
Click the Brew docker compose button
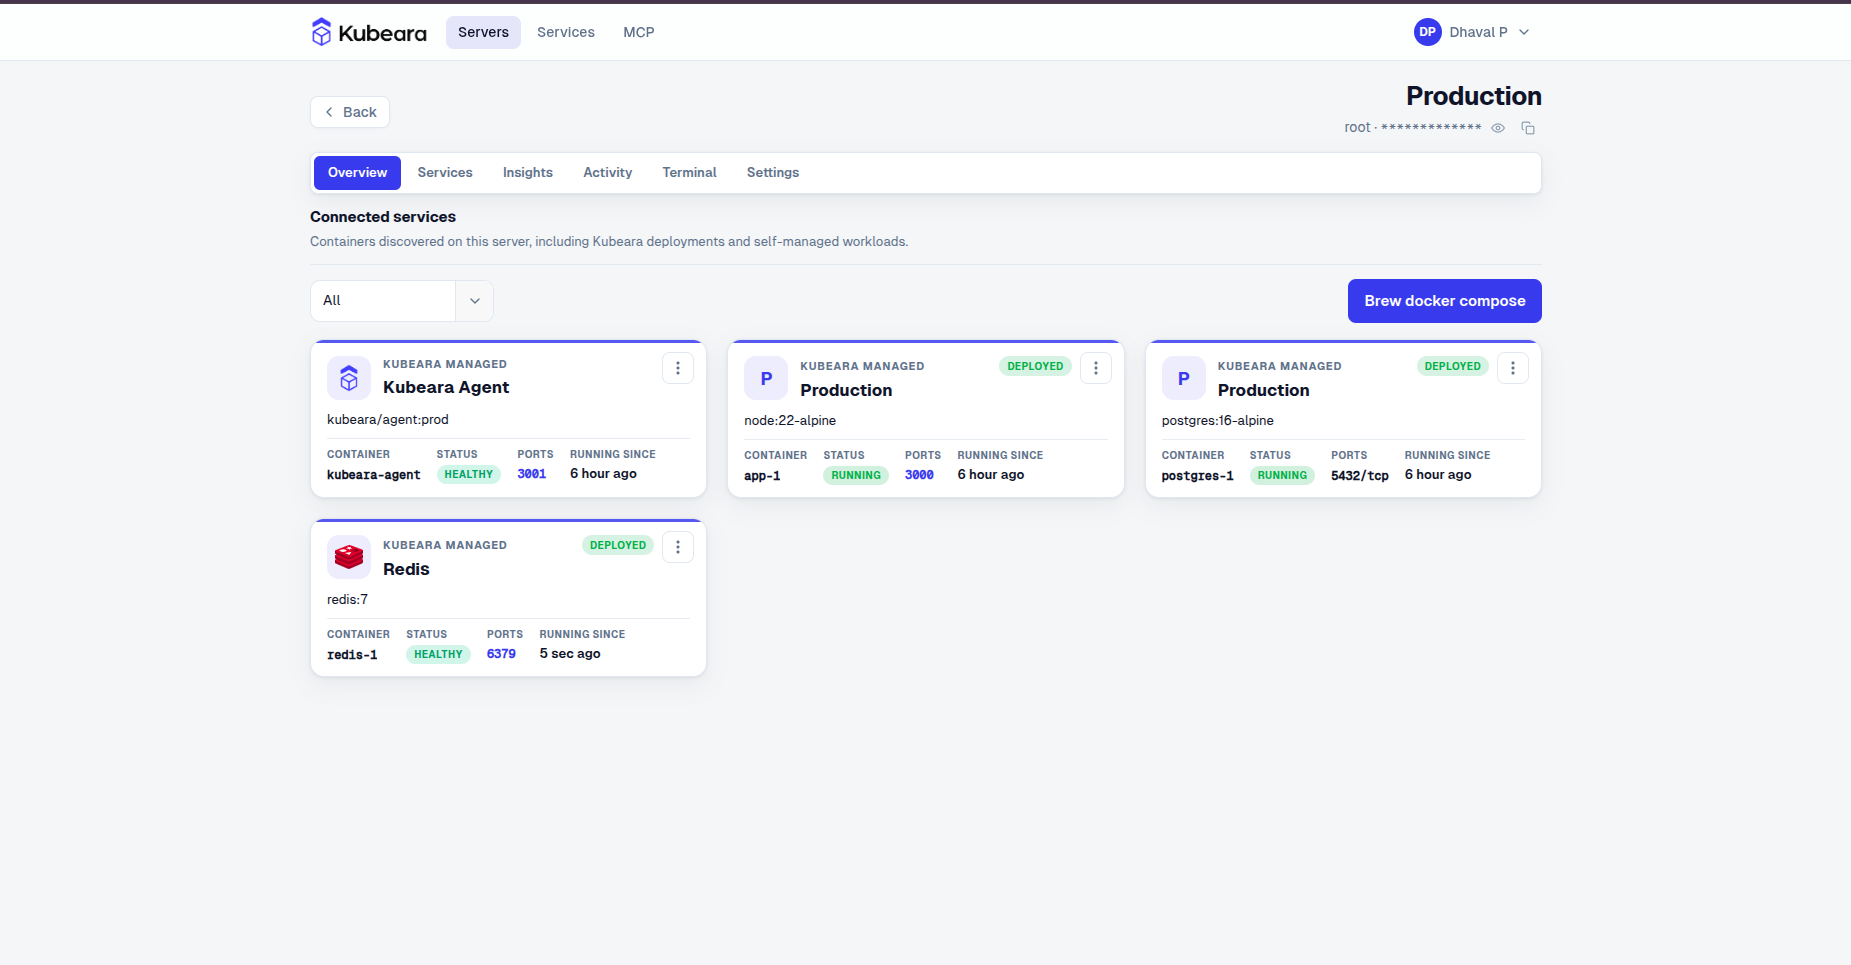[1445, 301]
